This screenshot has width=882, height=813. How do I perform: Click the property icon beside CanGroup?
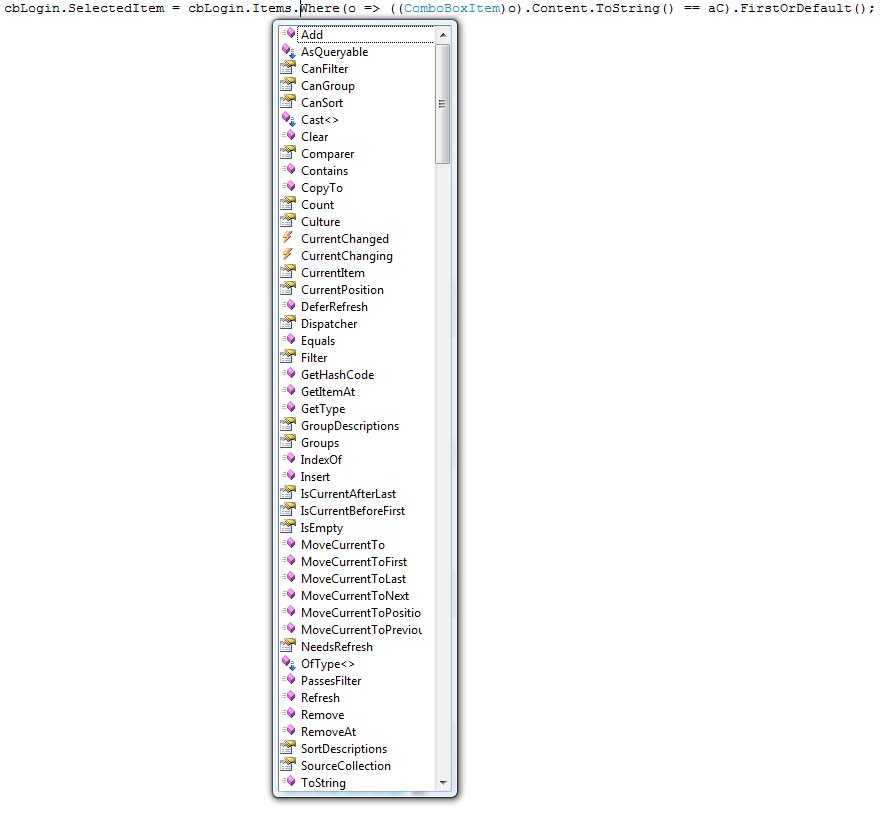click(x=289, y=85)
